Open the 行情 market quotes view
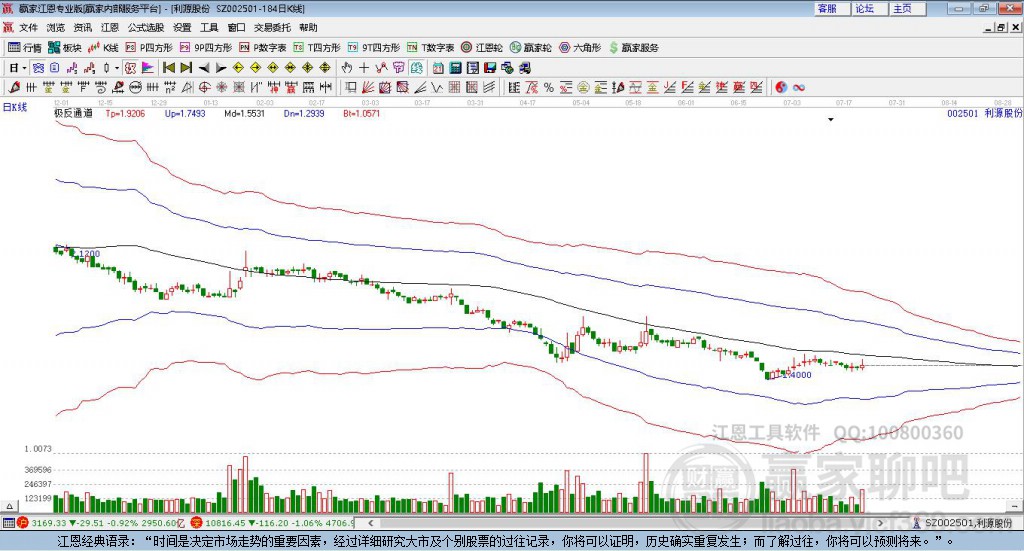Screen dimensions: 1024x551 click(24, 48)
